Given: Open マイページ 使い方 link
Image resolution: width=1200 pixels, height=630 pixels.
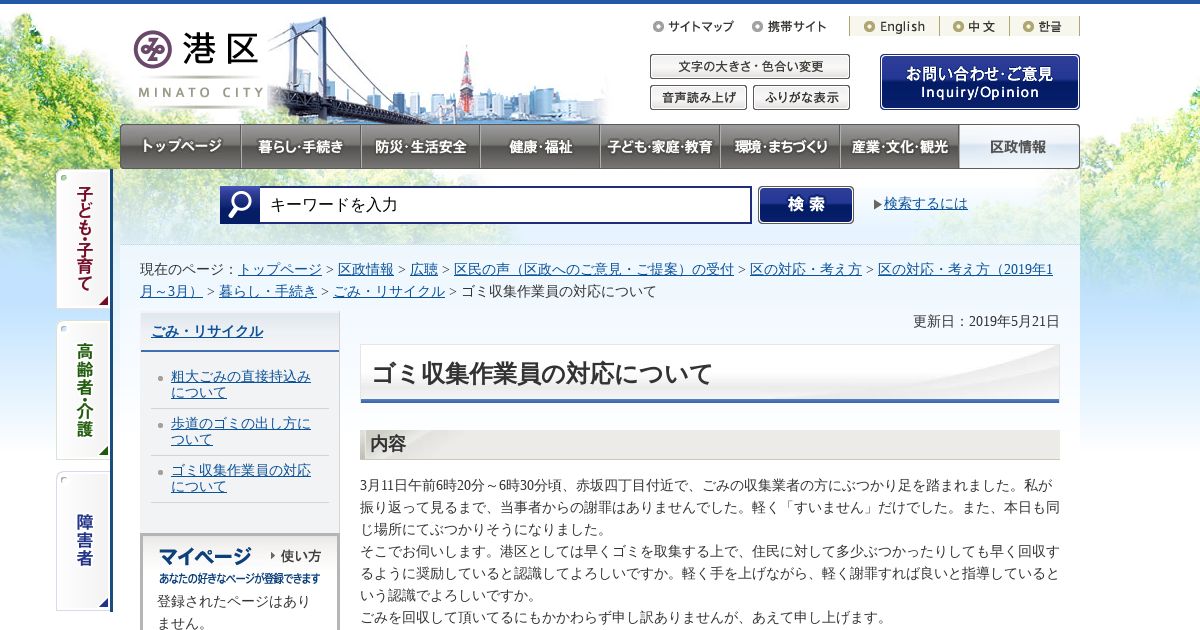Looking at the screenshot, I should (295, 556).
